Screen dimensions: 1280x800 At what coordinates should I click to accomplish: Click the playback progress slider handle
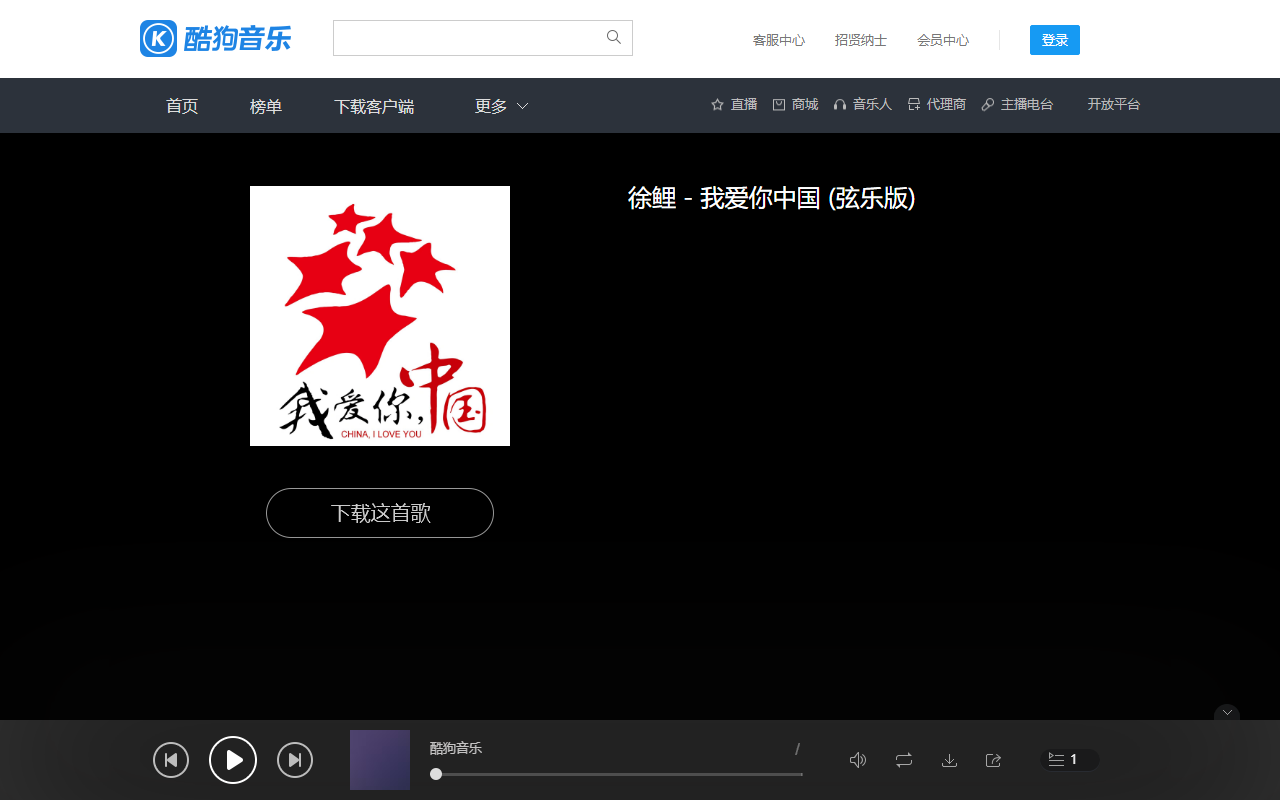coord(436,774)
